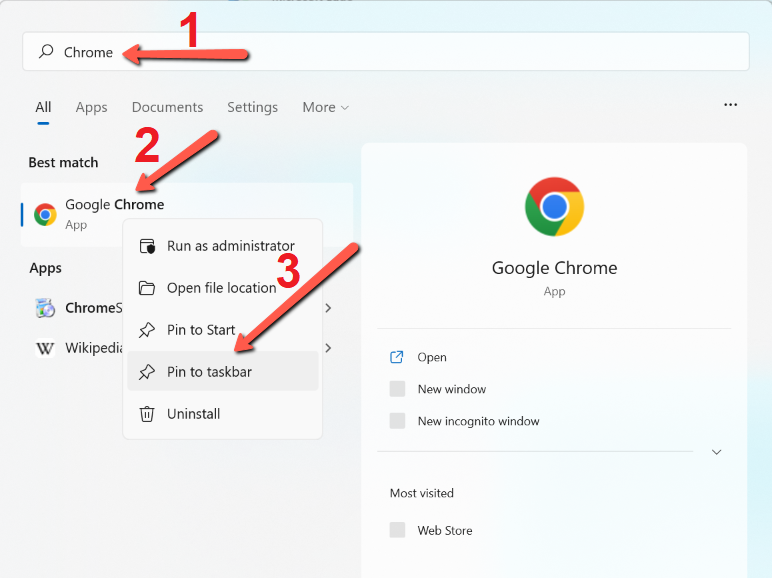
Task: Open the three-dots options menu
Action: click(731, 105)
